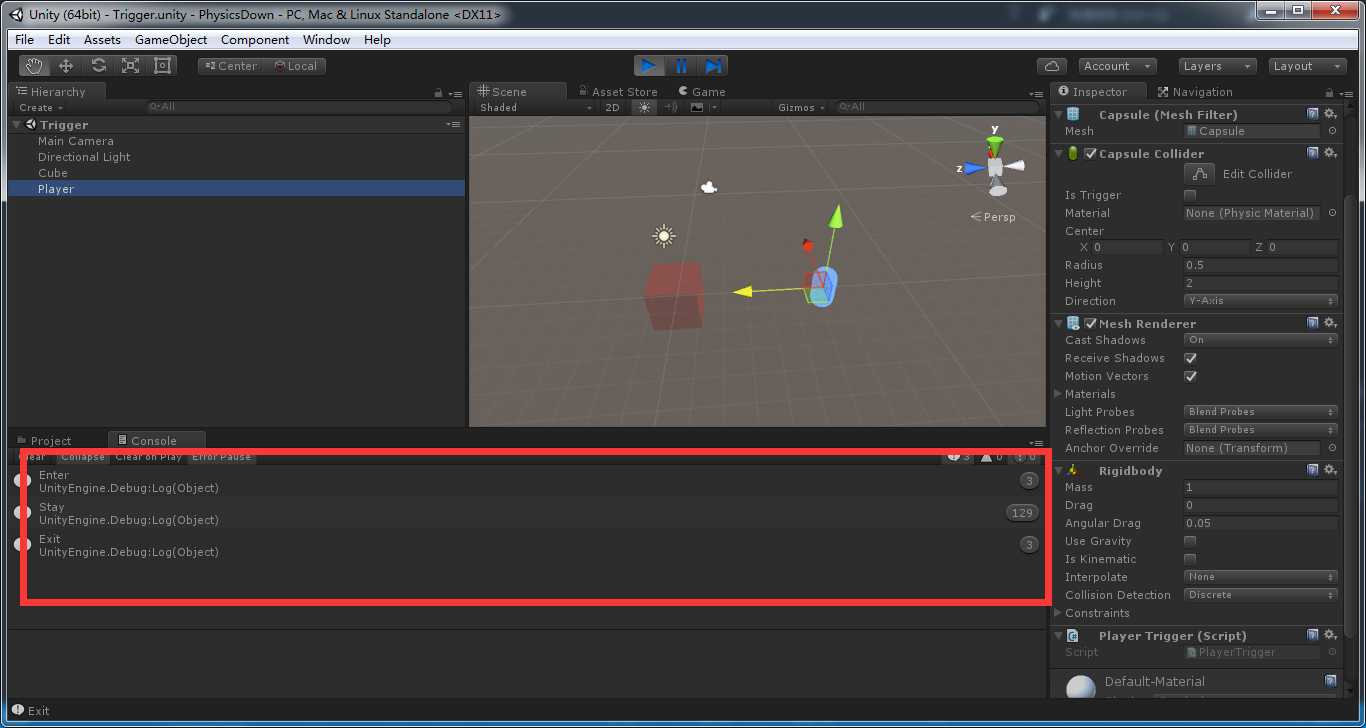Open gear menu of Mesh Renderer

point(1330,323)
